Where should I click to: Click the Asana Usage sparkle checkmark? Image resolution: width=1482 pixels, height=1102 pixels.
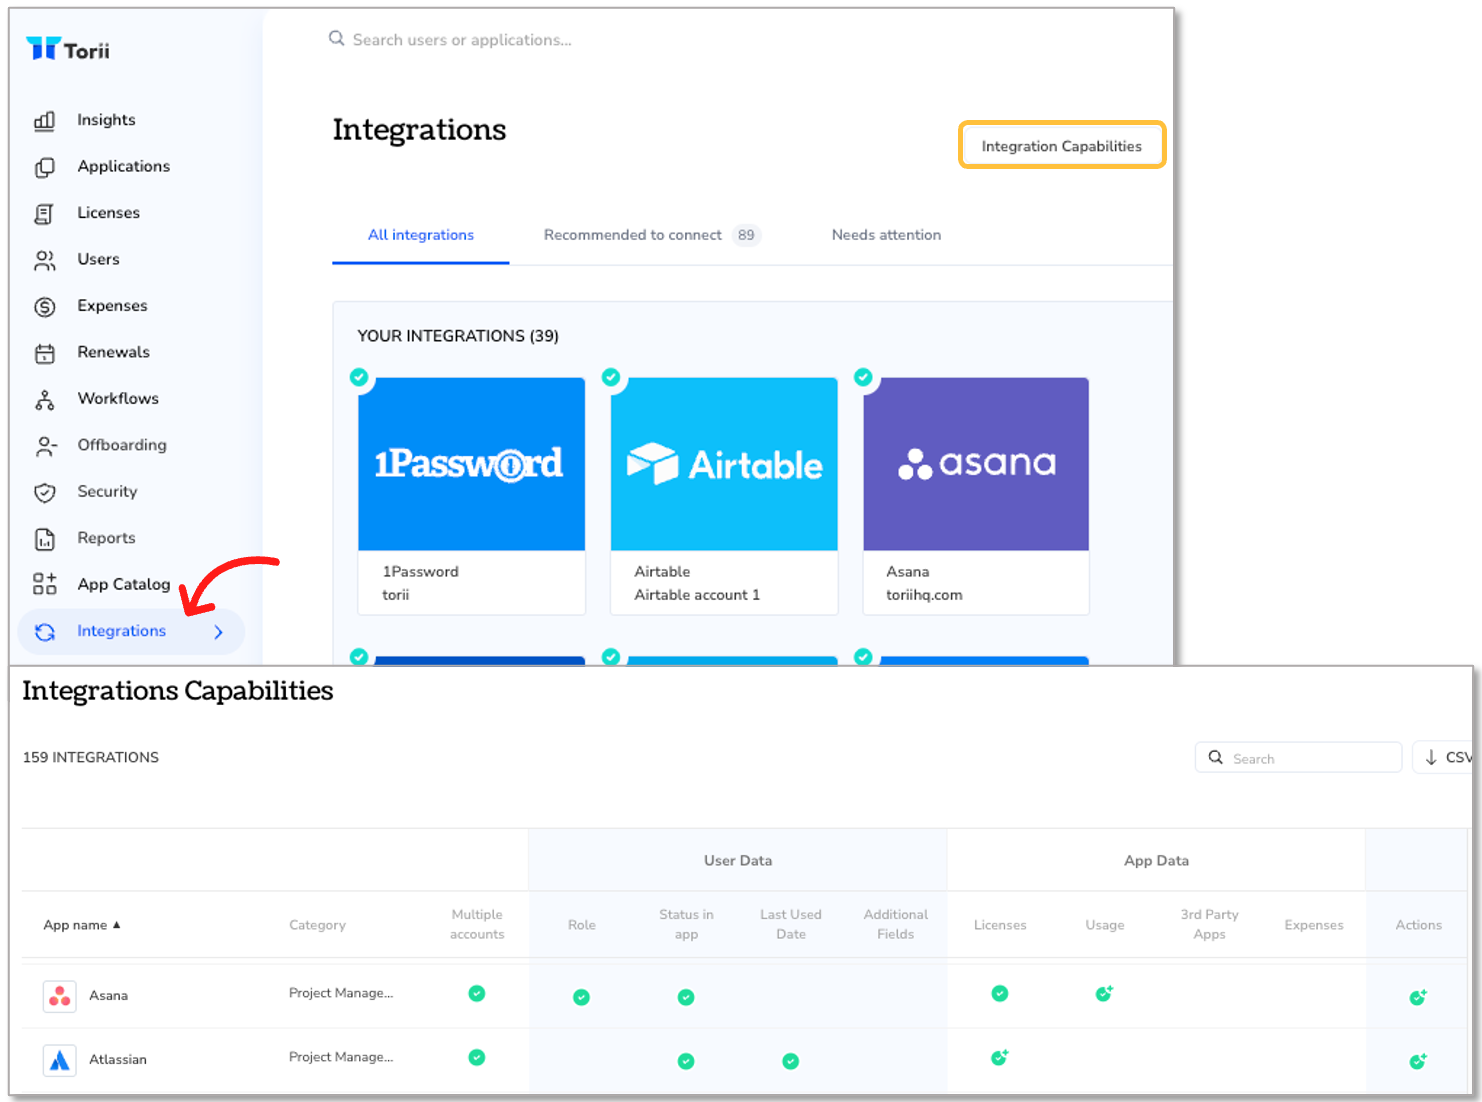tap(1104, 993)
